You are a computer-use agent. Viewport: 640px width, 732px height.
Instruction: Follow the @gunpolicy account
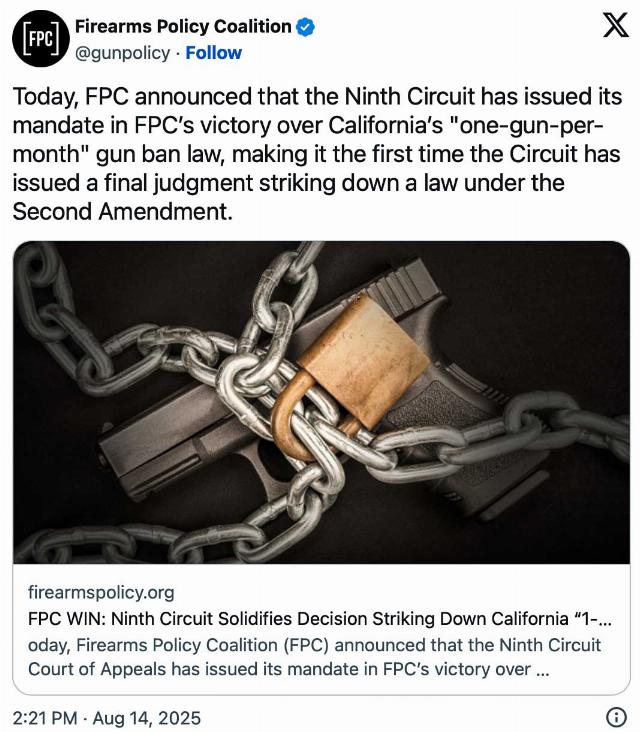click(214, 53)
